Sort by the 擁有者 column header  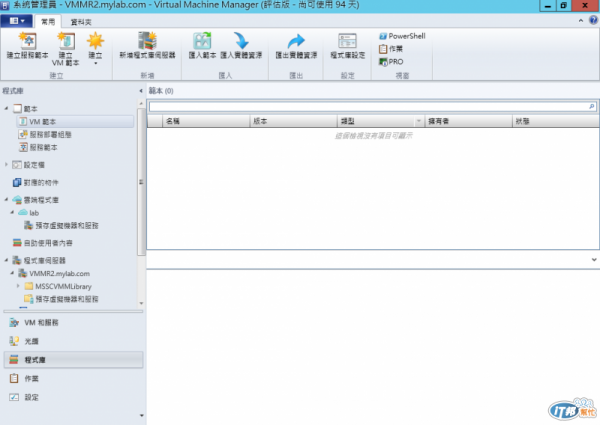(x=468, y=121)
